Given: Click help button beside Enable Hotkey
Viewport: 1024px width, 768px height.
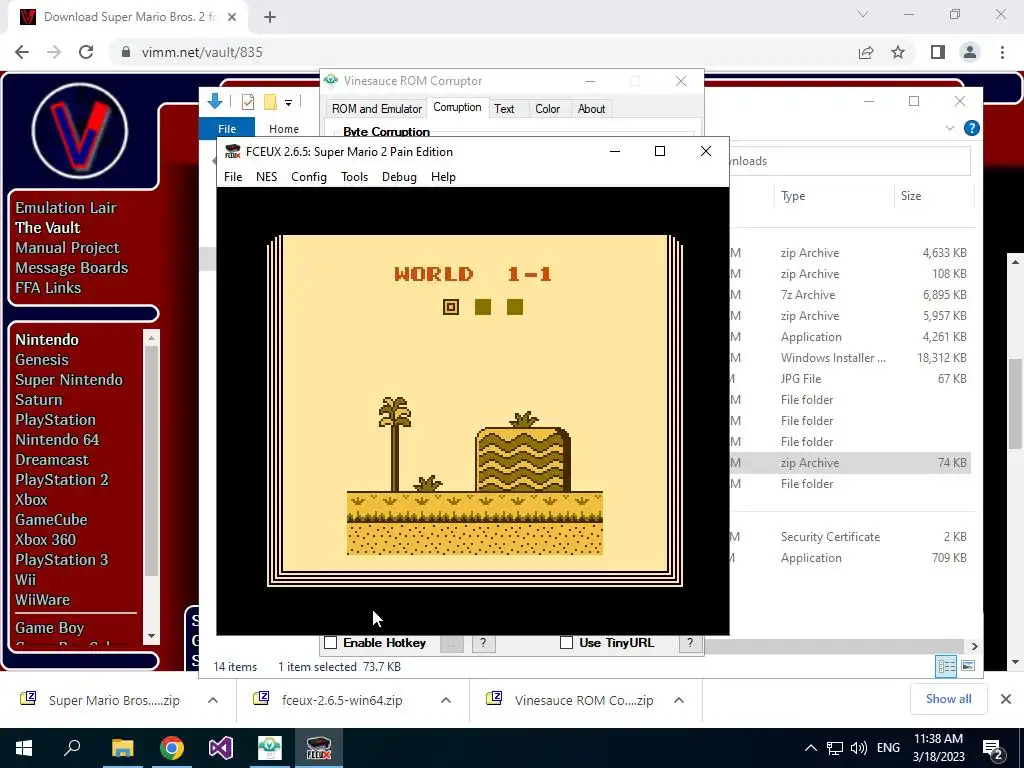Looking at the screenshot, I should pos(483,643).
